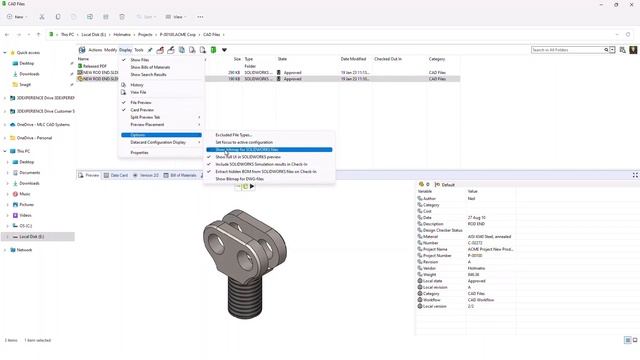This screenshot has height=360, width=640.
Task: Expand the Network tree node
Action: 5,250
